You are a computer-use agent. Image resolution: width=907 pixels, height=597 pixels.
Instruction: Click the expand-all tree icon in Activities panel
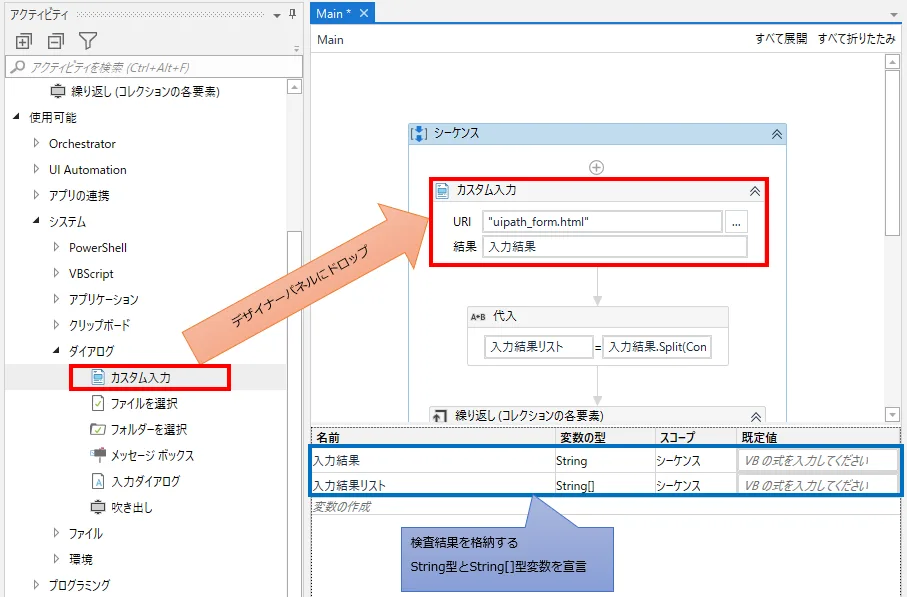[x=21, y=40]
